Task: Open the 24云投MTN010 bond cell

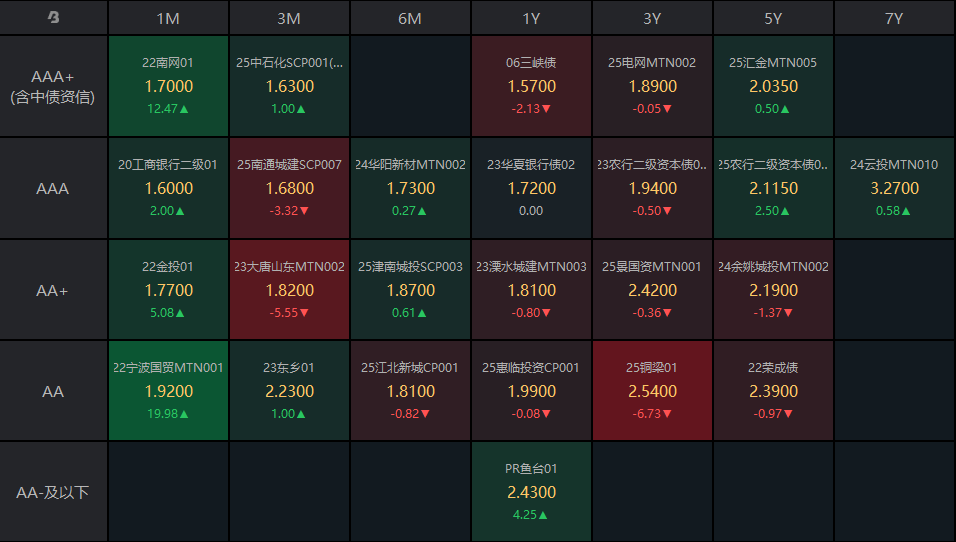Action: [x=894, y=188]
